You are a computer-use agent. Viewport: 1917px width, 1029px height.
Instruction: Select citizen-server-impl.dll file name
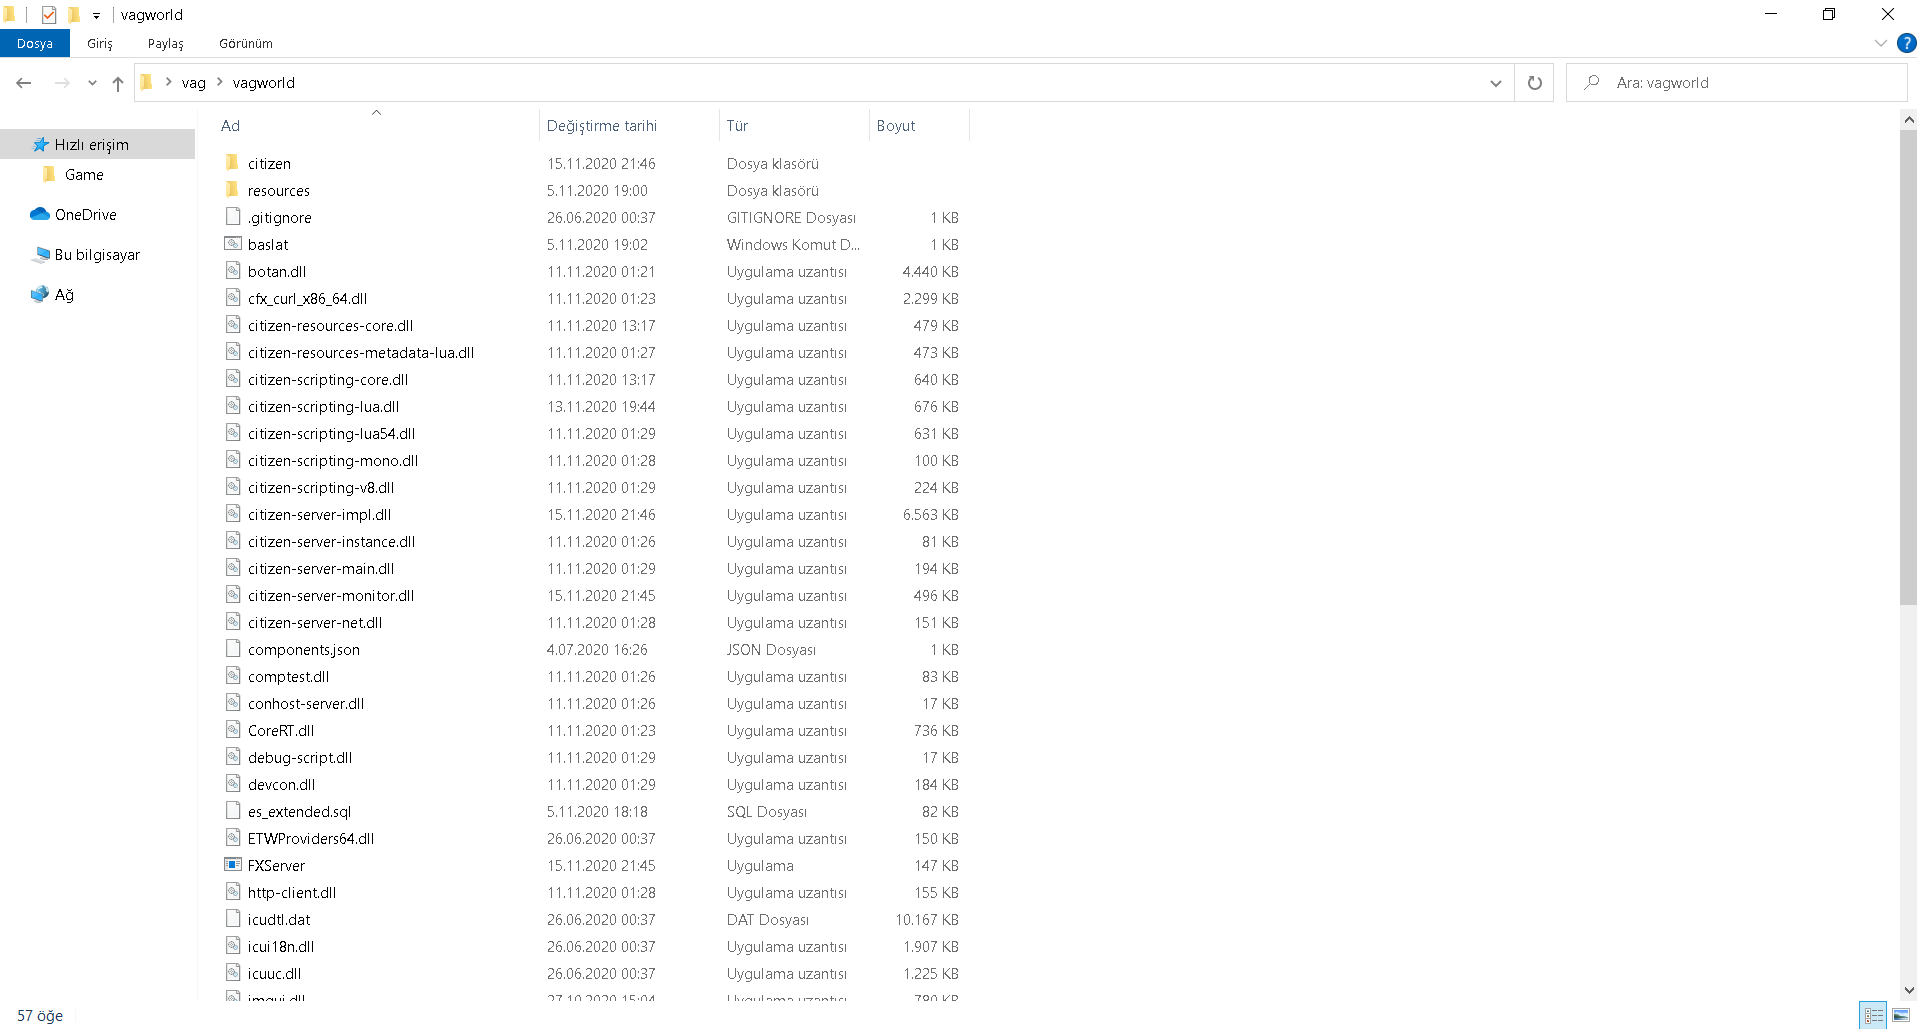pos(320,515)
